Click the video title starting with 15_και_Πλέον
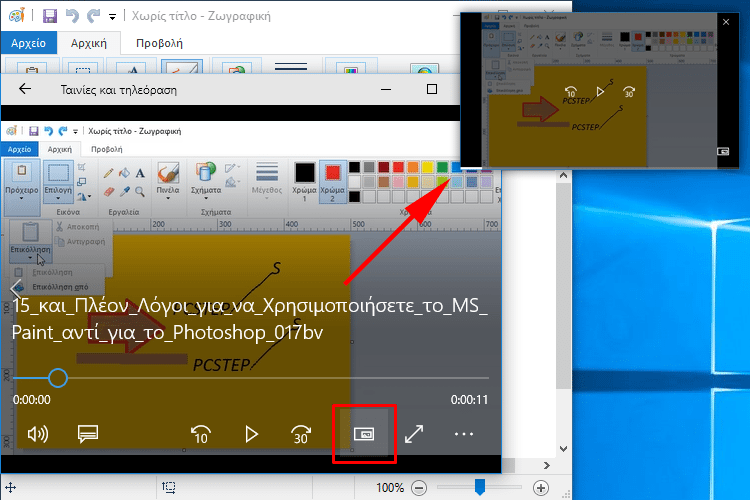The height and width of the screenshot is (500, 750). [x=249, y=319]
